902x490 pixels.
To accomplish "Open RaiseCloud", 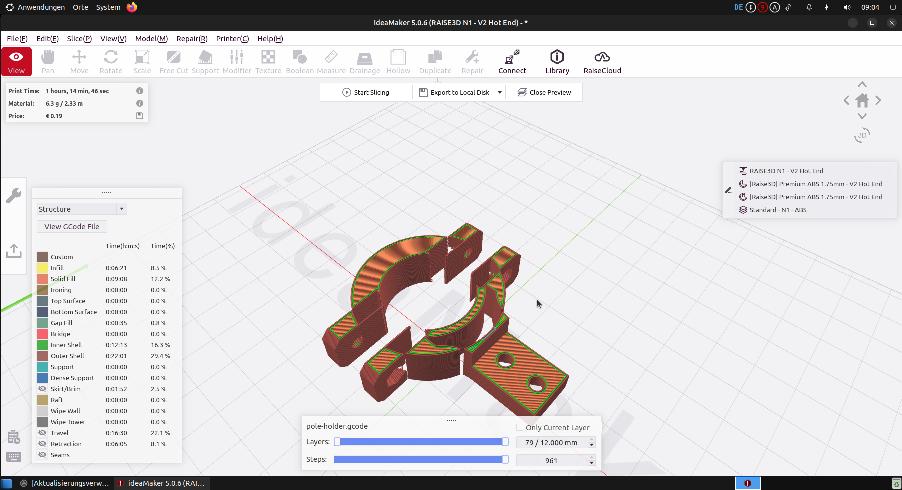I will pyautogui.click(x=602, y=62).
